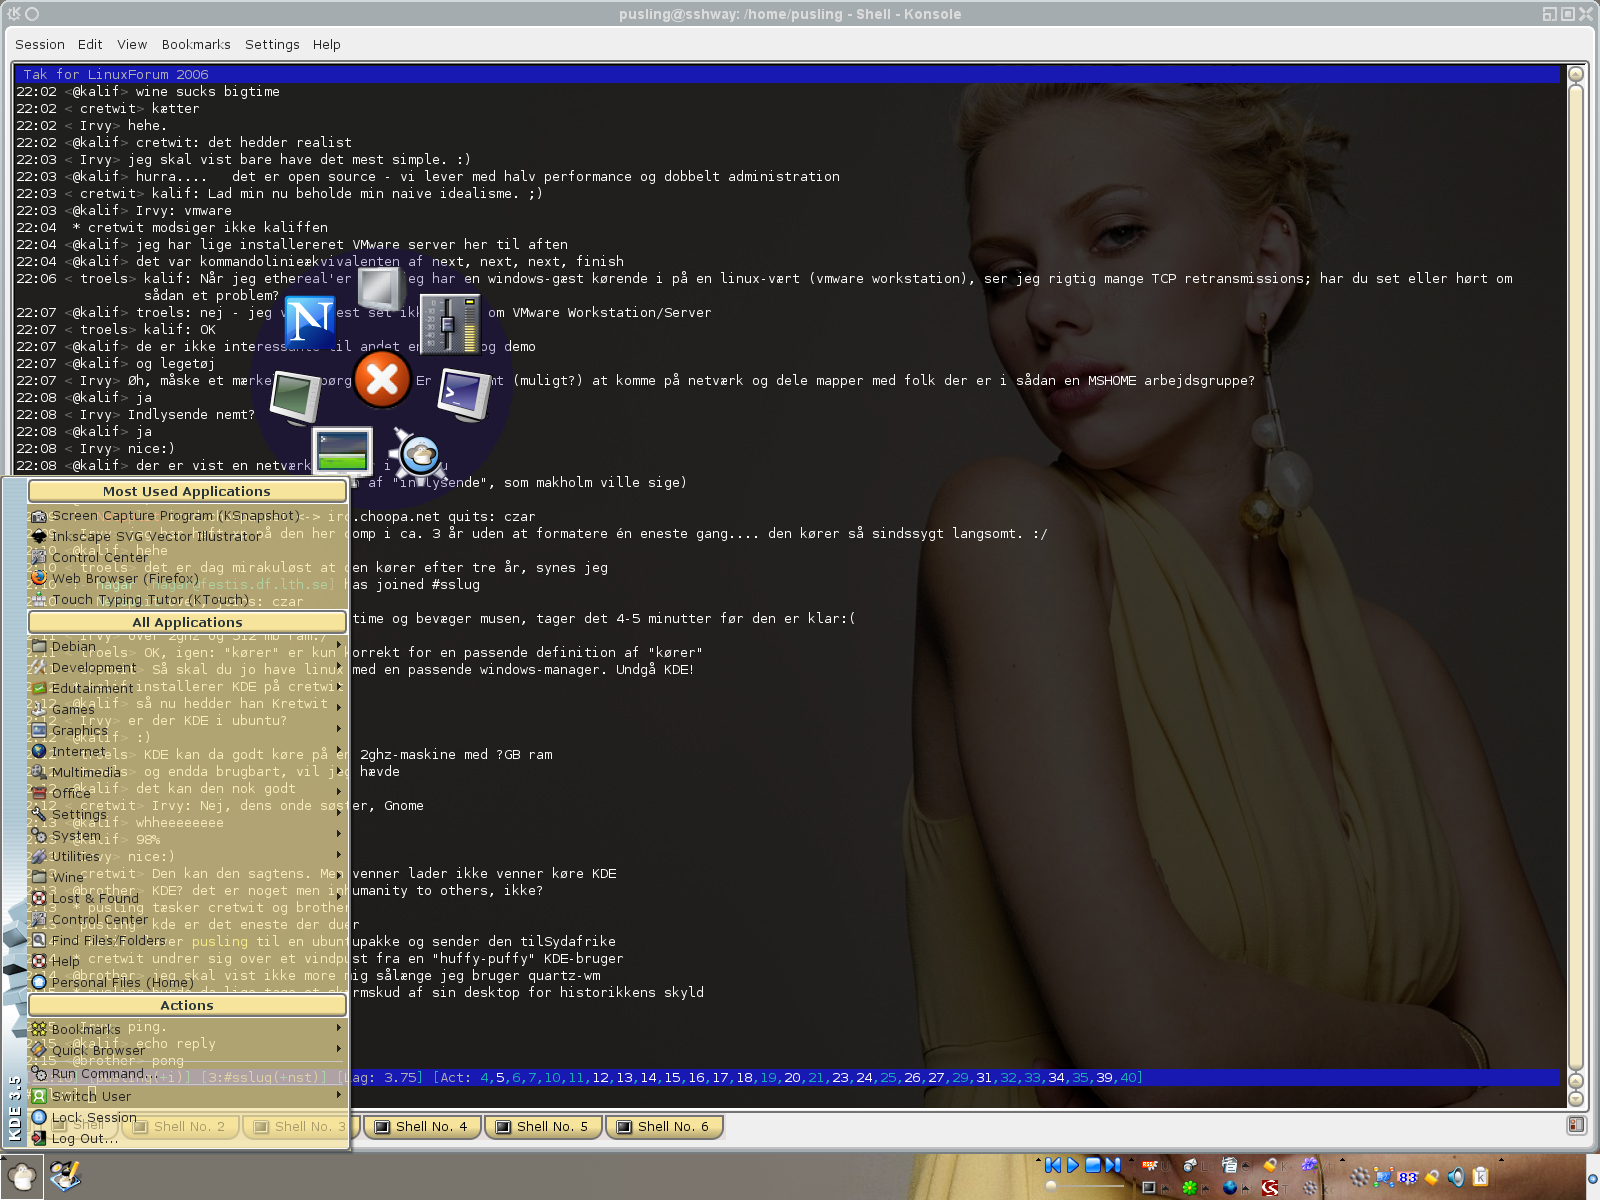Click the tray icon showing 83
Screen dimensions: 1600x1200
(x=1408, y=1177)
